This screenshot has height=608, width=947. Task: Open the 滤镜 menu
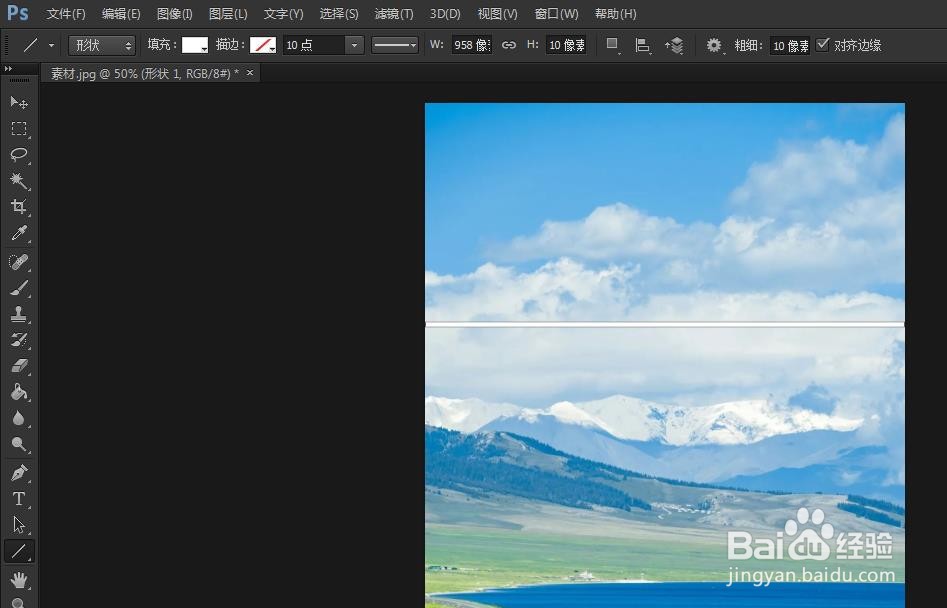click(393, 13)
